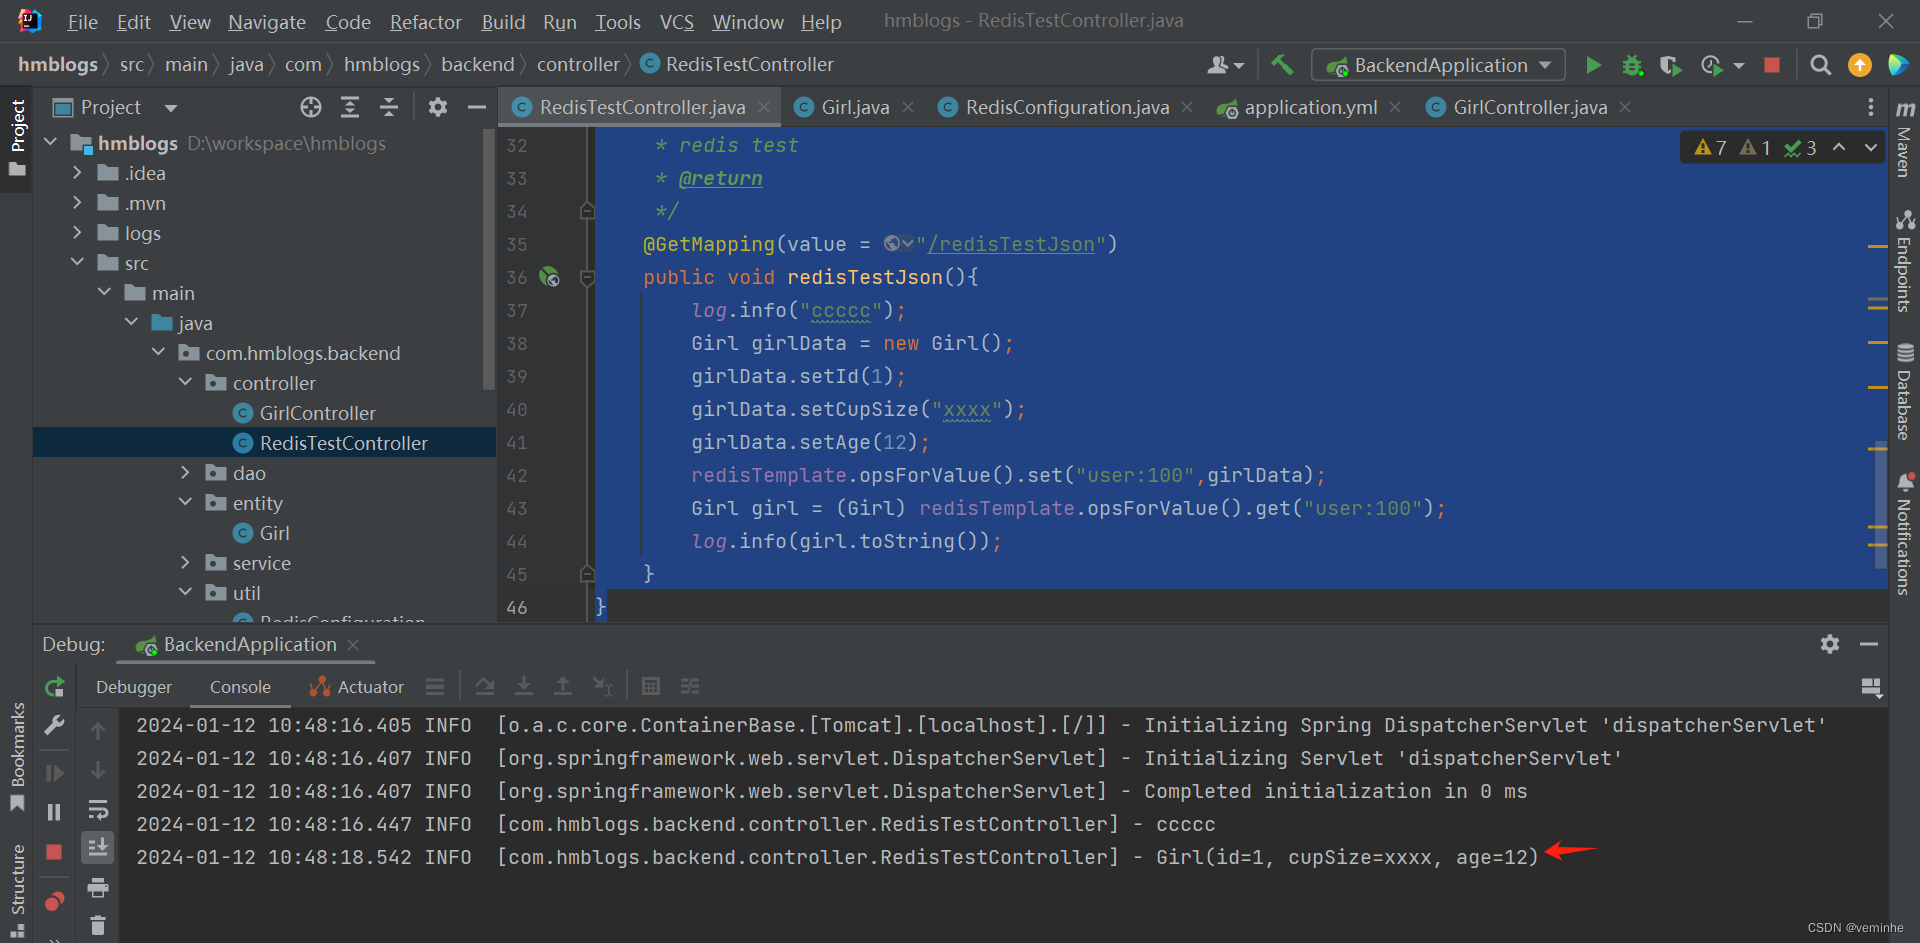The width and height of the screenshot is (1920, 943).
Task: Print console output via the printer icon
Action: [97, 887]
